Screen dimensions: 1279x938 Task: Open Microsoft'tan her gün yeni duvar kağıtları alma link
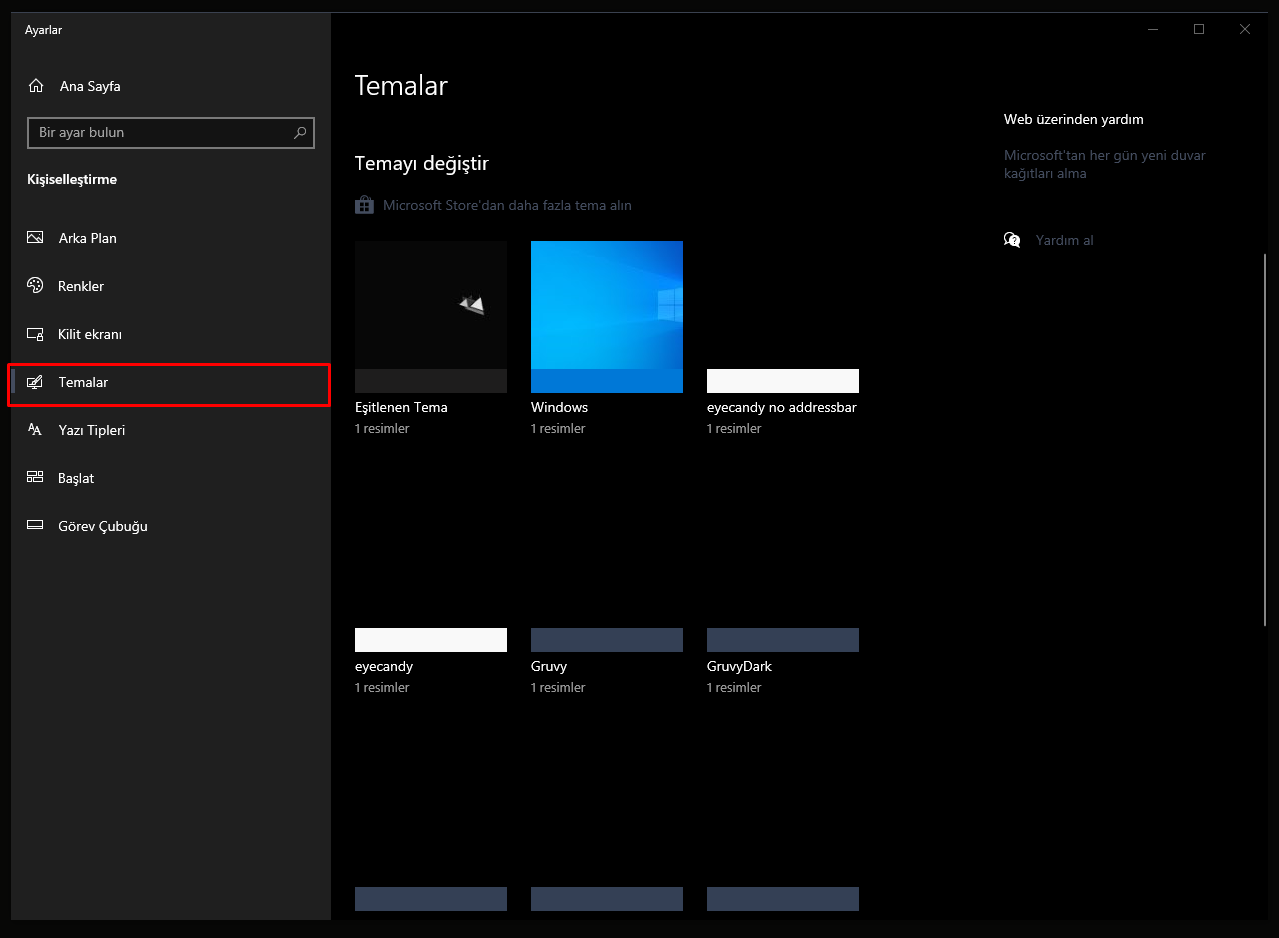pyautogui.click(x=1105, y=164)
